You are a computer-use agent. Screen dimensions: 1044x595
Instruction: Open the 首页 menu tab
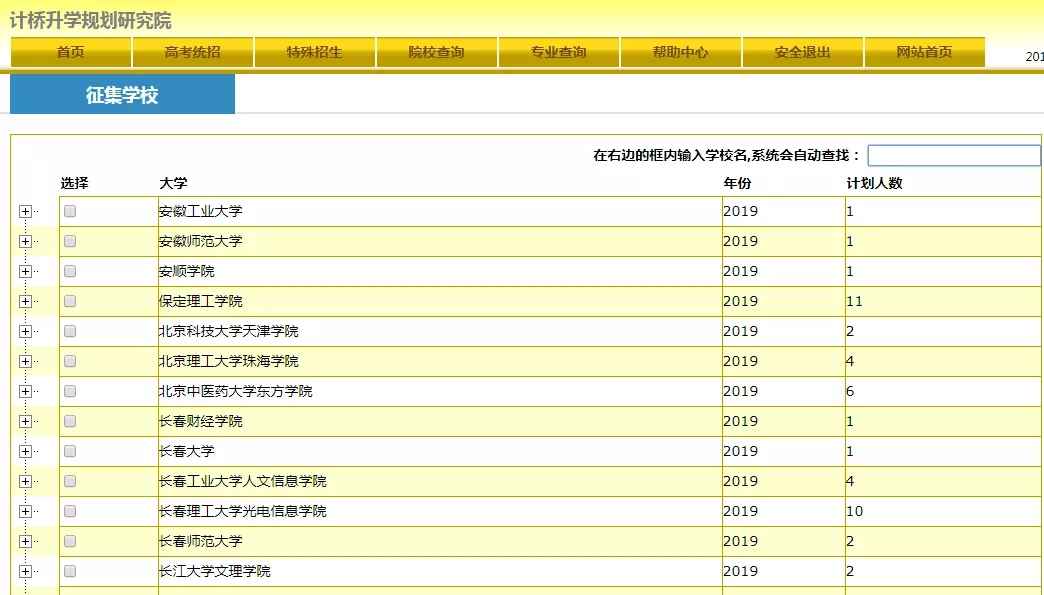click(71, 53)
